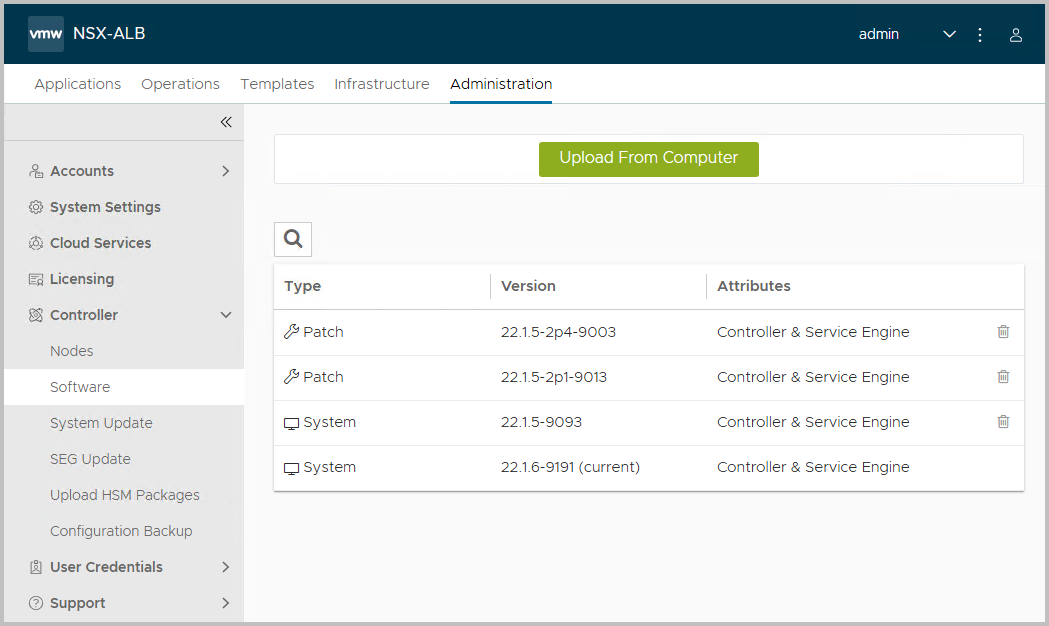
Task: Click version text 22.1.5-2p4-9003
Action: pyautogui.click(x=558, y=332)
